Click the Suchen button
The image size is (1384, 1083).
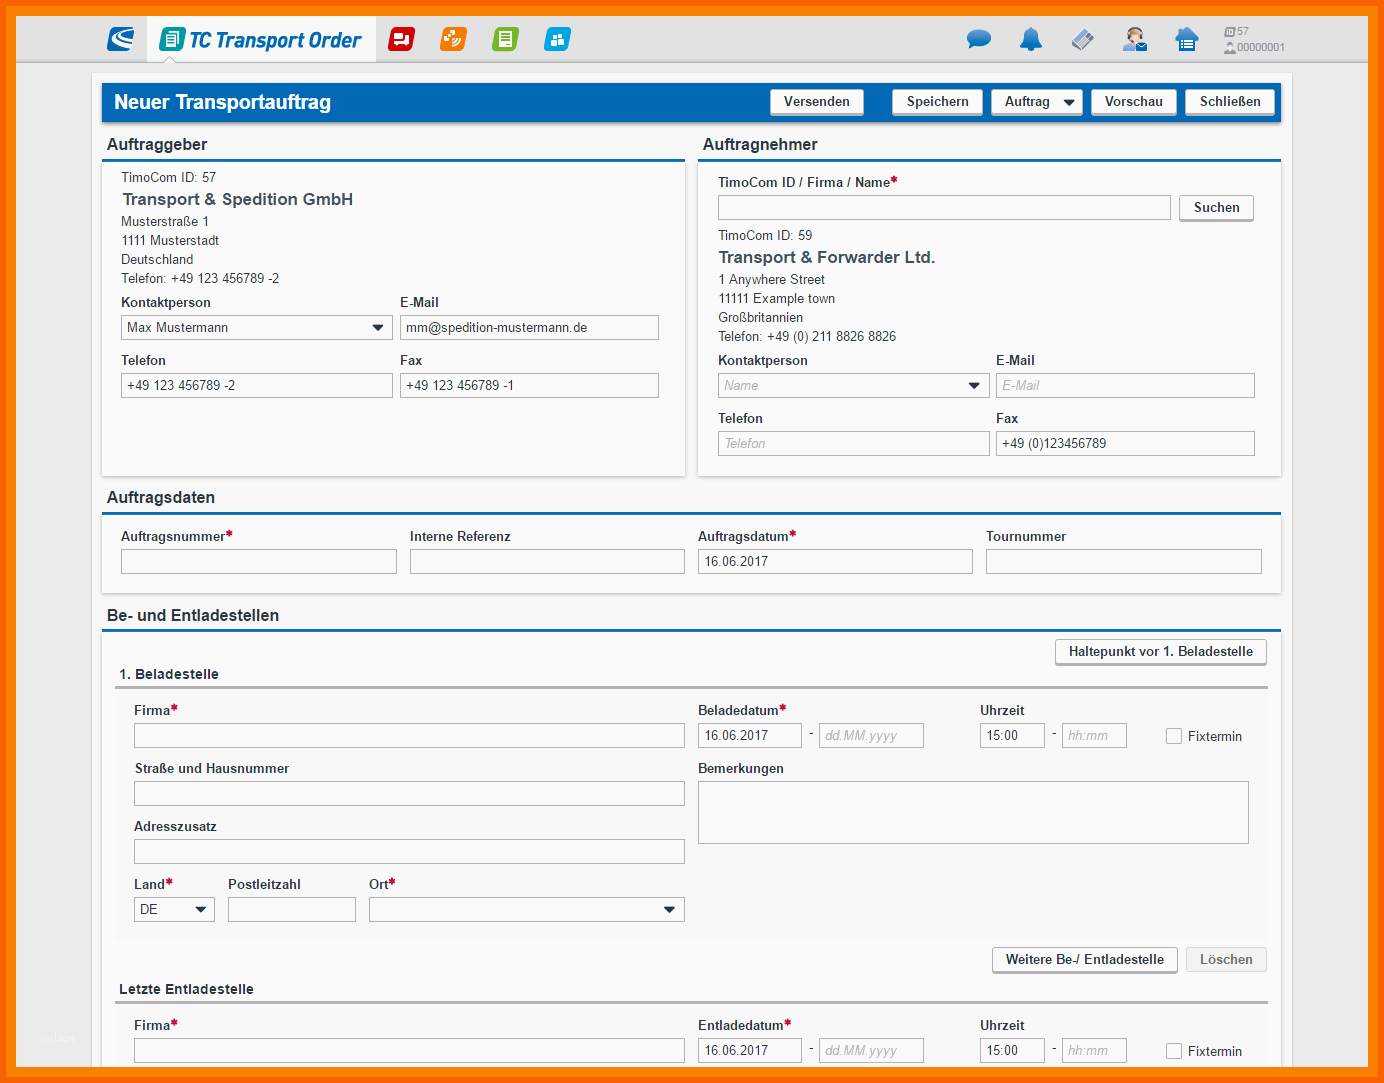(x=1216, y=208)
